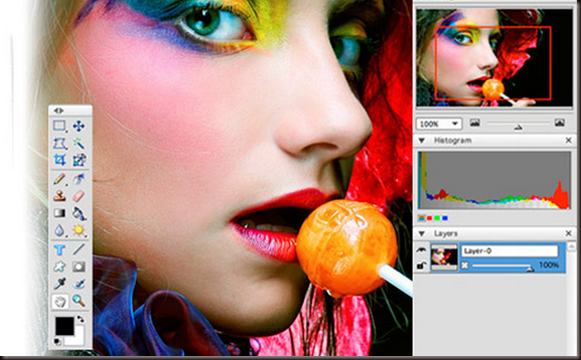
Task: Open the black foreground color swatch
Action: (x=64, y=326)
